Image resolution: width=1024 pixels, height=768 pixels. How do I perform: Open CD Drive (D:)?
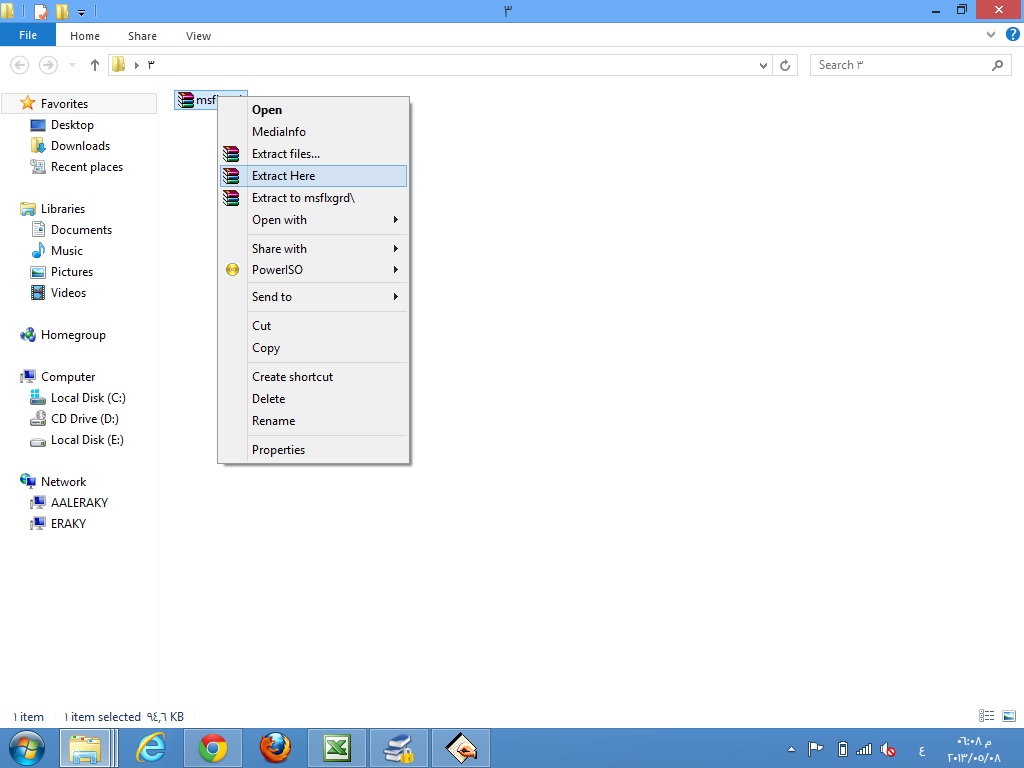click(x=84, y=419)
